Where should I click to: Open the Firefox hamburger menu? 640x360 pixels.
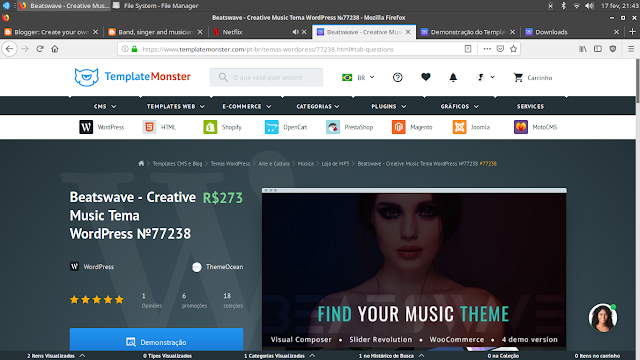click(631, 49)
